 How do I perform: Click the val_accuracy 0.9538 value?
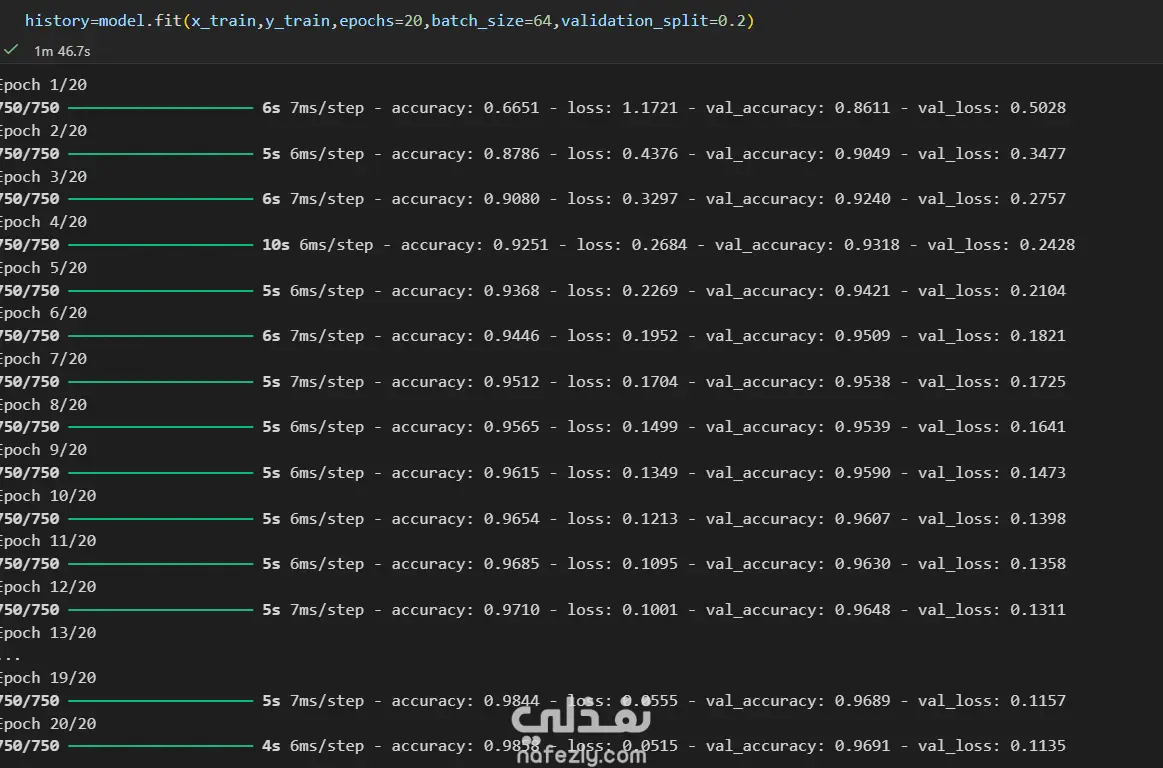point(862,382)
